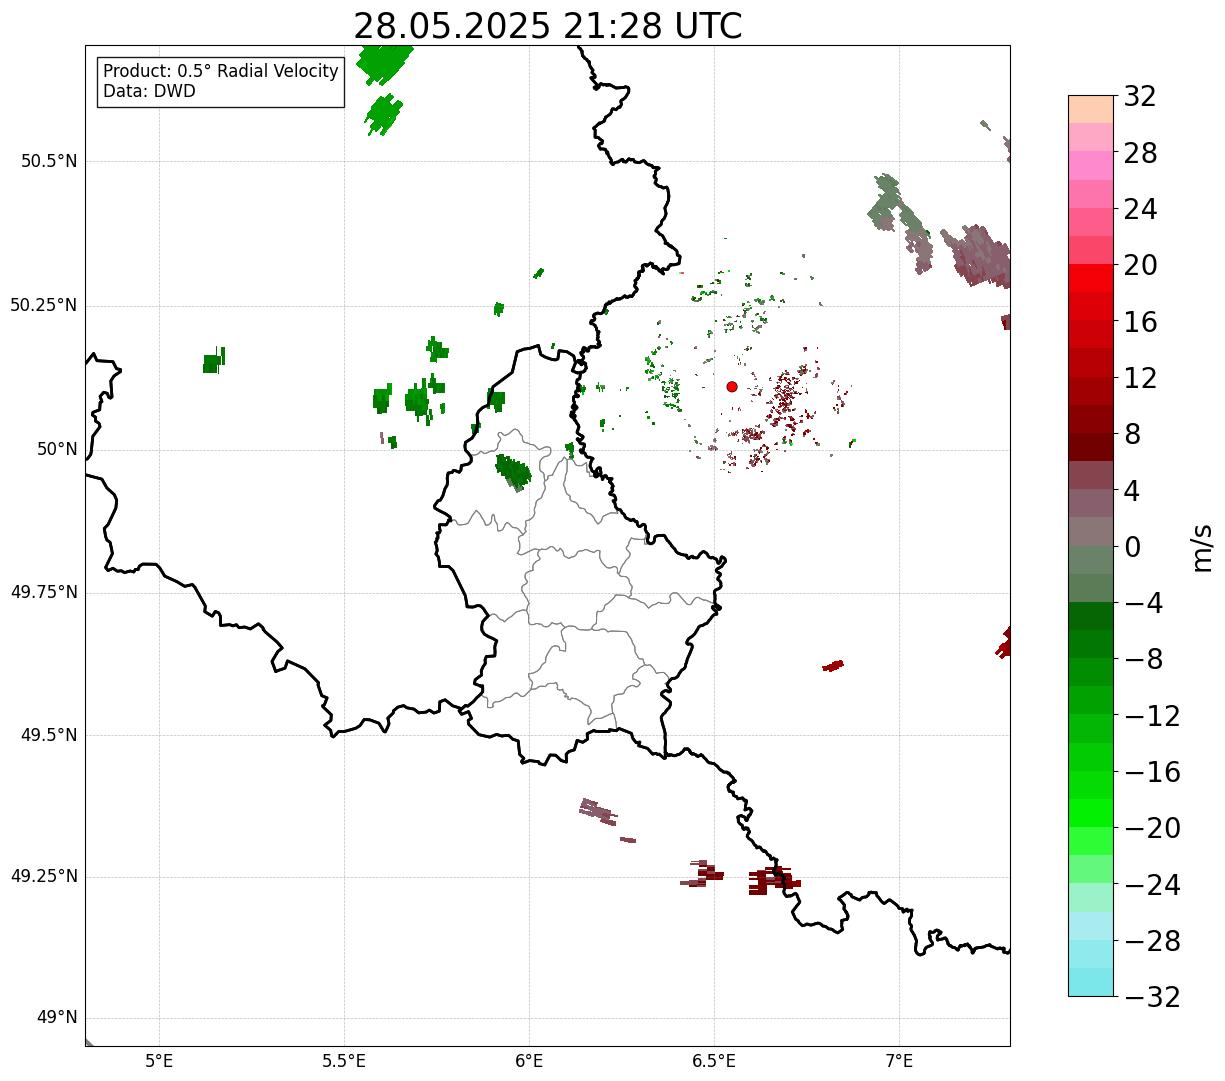Click the "Data: DWD" text
Screen dimensions: 1225x1081
150,92
